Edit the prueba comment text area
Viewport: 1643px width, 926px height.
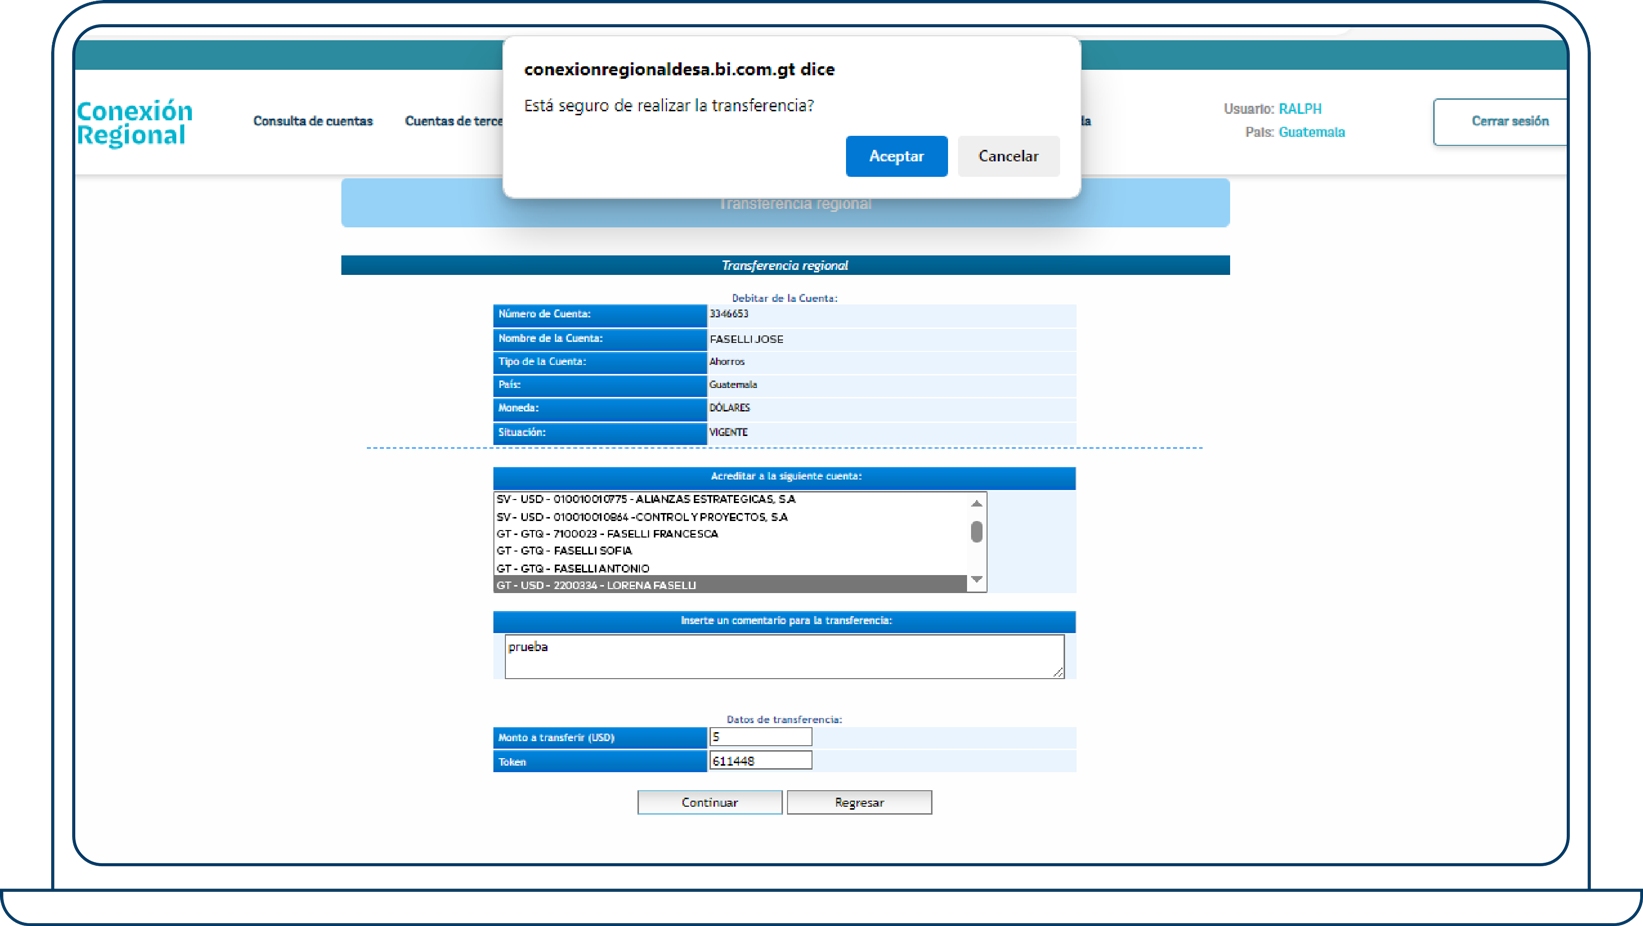783,655
